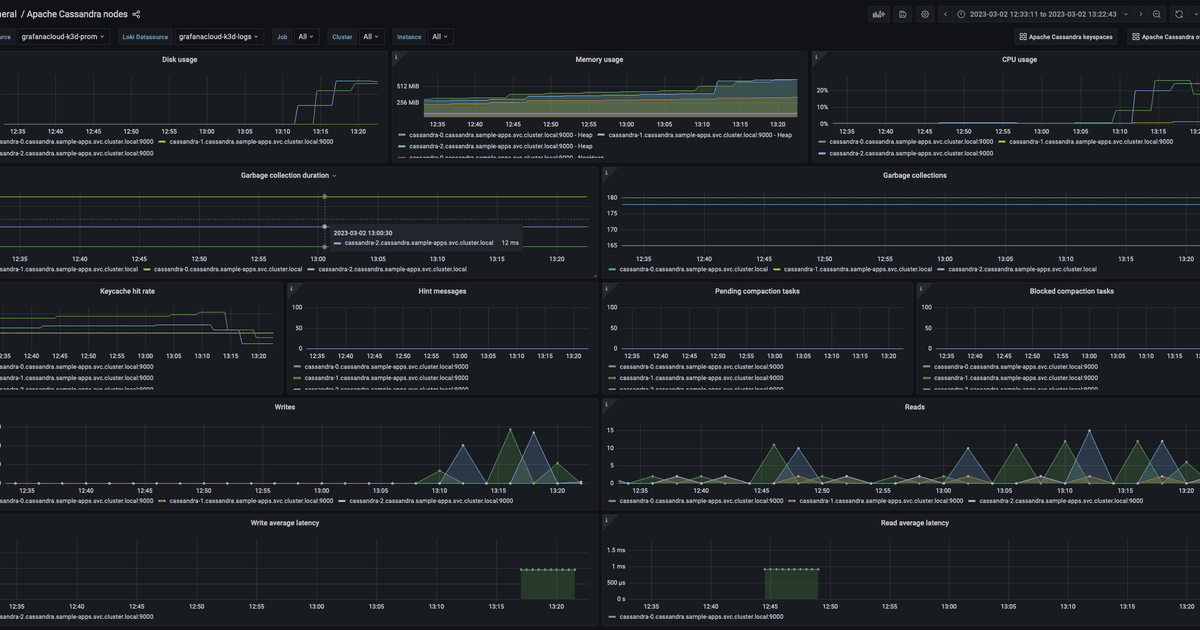Click the Garbage collections panel title
Screen dimensions: 1200x630
[x=915, y=175]
